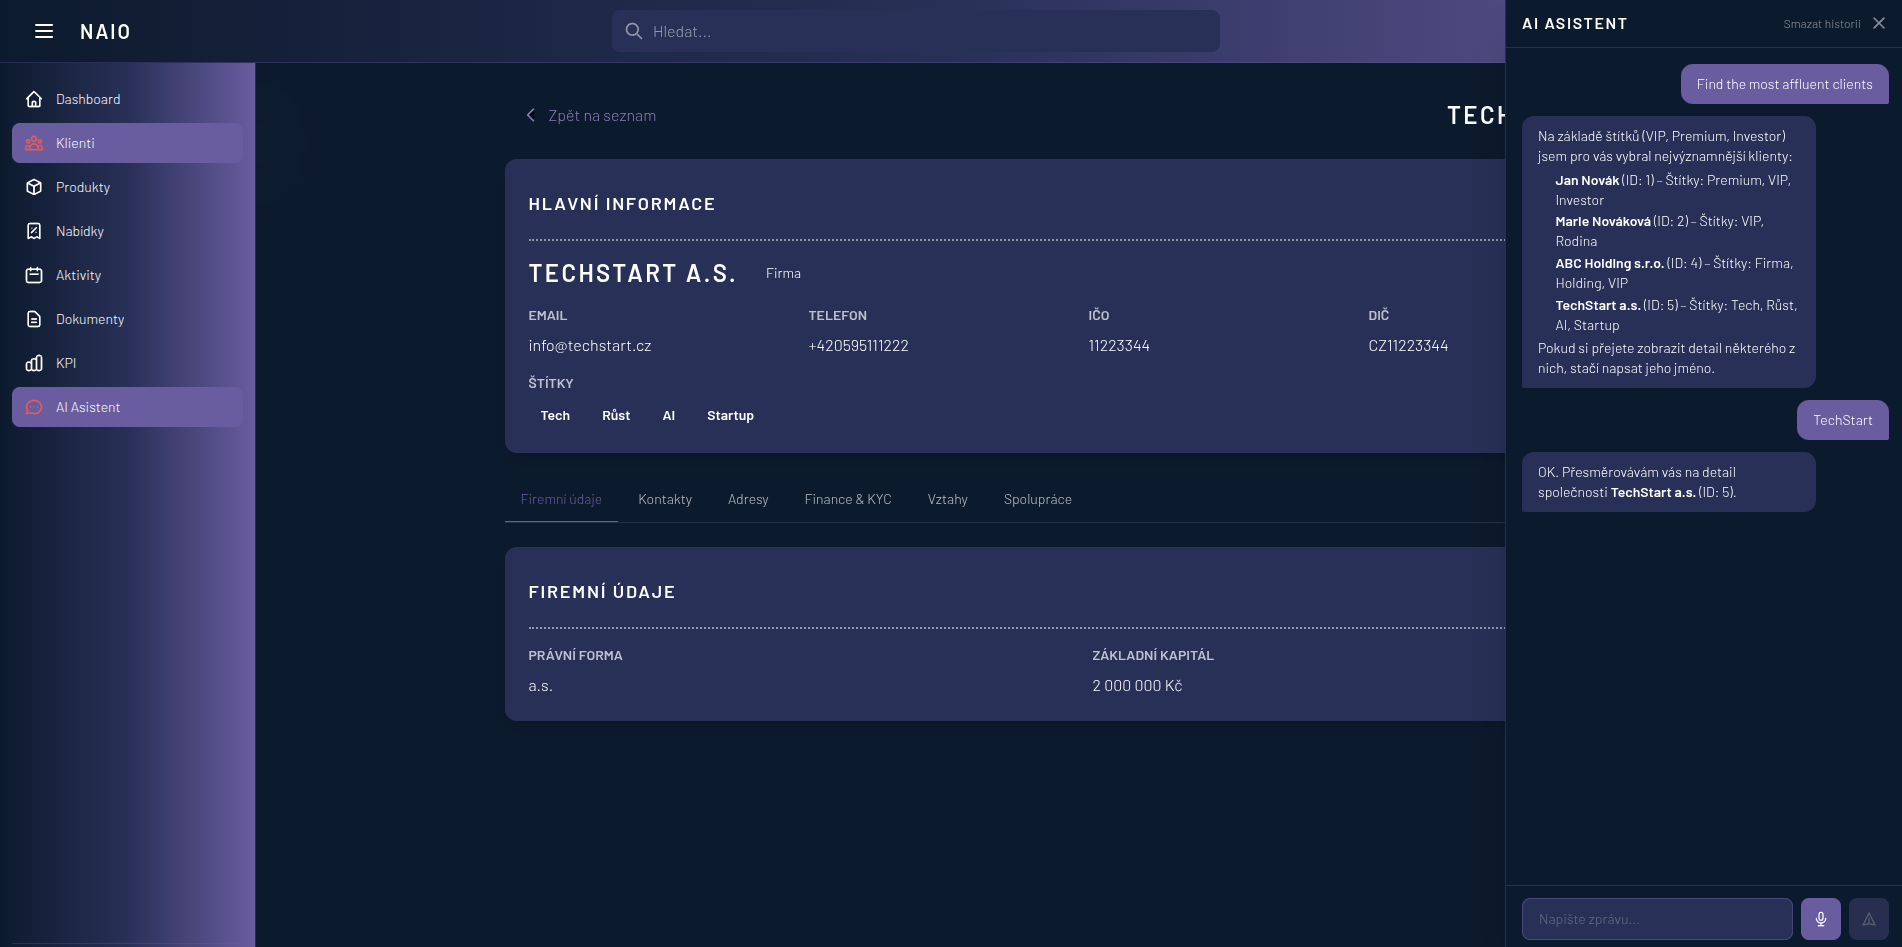Image resolution: width=1902 pixels, height=947 pixels.
Task: Click the TechStart suggestion chip in chat
Action: click(1842, 420)
